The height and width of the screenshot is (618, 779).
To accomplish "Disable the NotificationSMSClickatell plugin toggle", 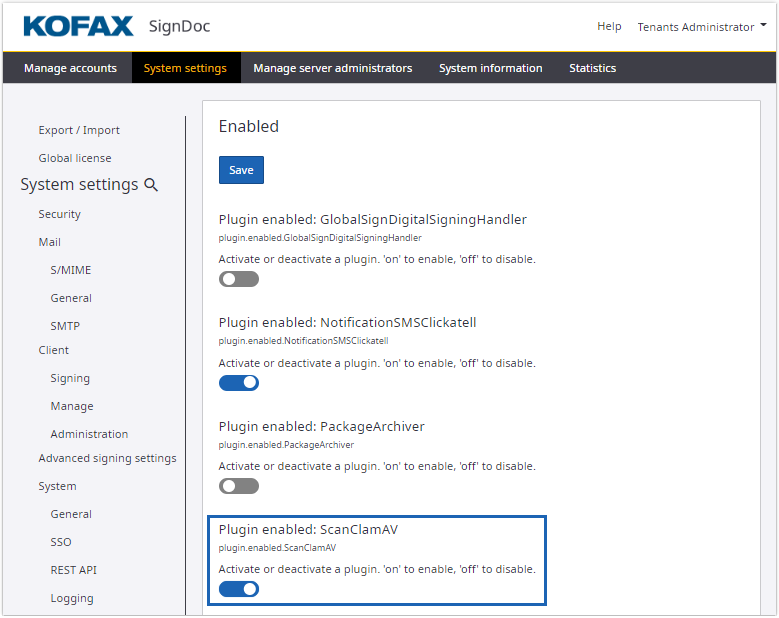I will (238, 383).
